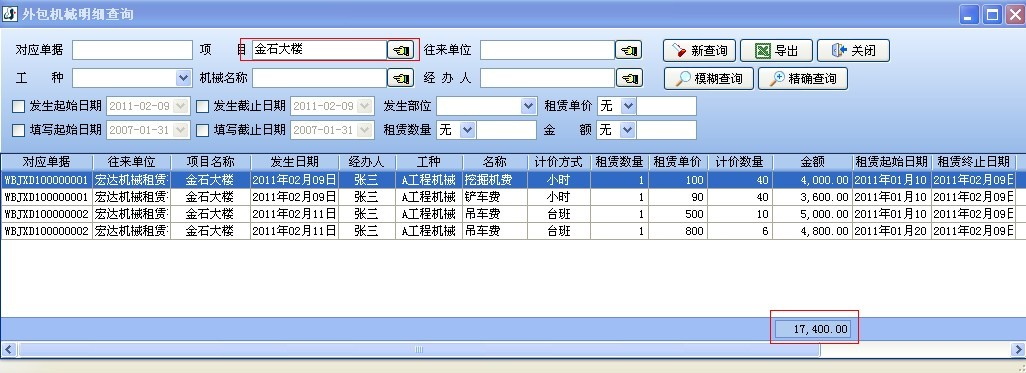Click the 往来单位 input field
This screenshot has height=373, width=1026.
pos(547,50)
